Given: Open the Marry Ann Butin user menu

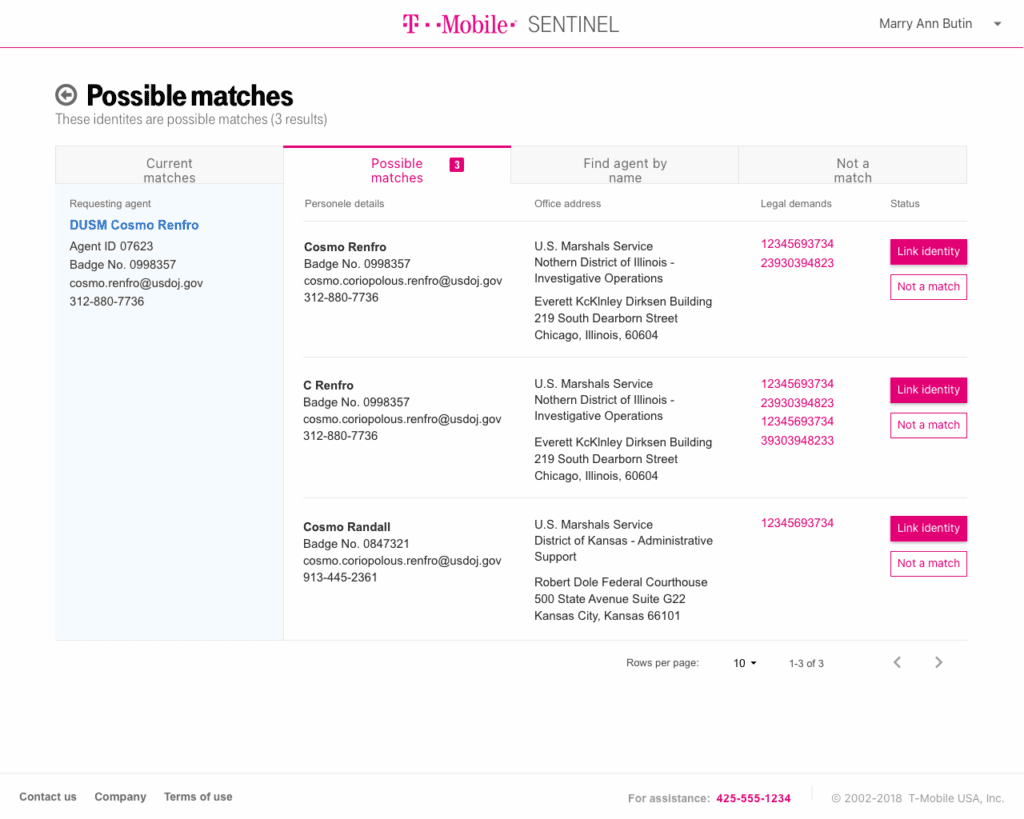Looking at the screenshot, I should pyautogui.click(x=939, y=24).
